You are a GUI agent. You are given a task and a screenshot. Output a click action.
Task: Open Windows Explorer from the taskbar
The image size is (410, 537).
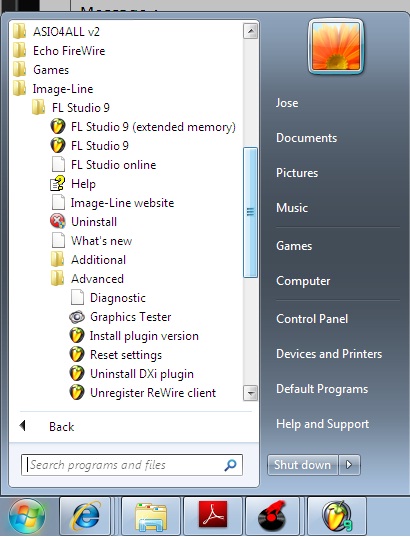[x=151, y=516]
